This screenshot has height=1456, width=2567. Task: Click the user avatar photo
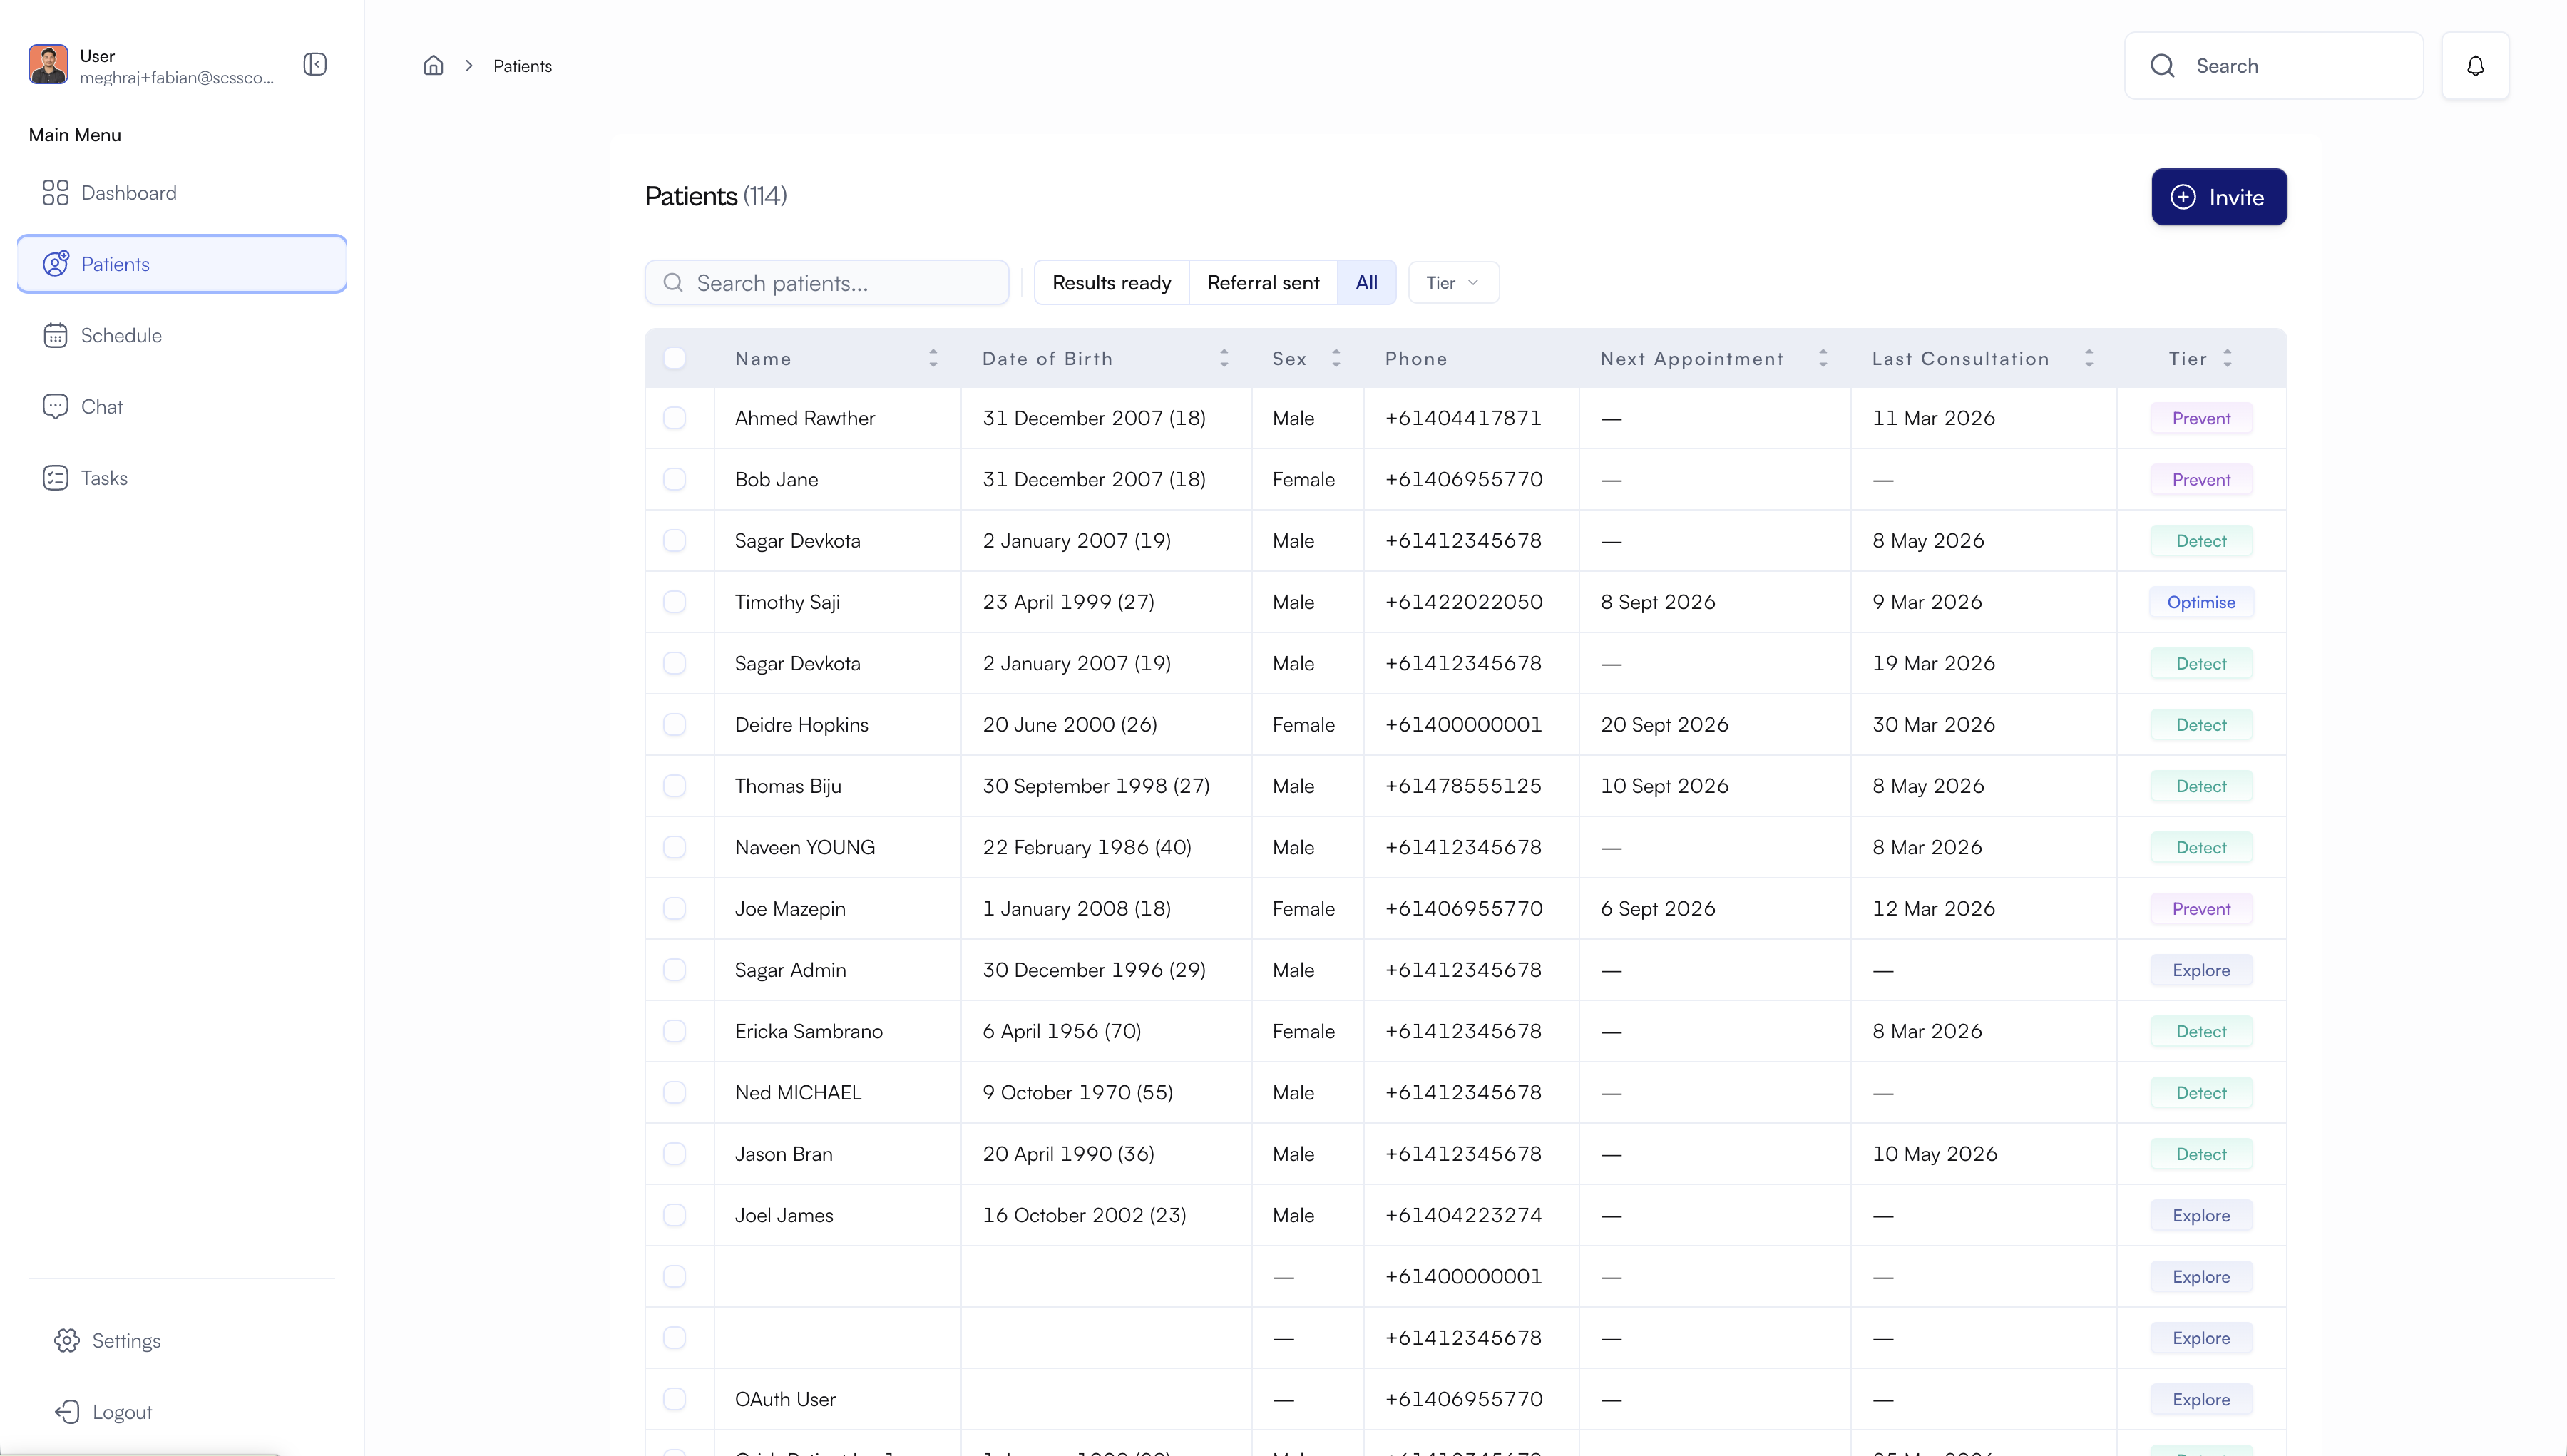point(48,65)
